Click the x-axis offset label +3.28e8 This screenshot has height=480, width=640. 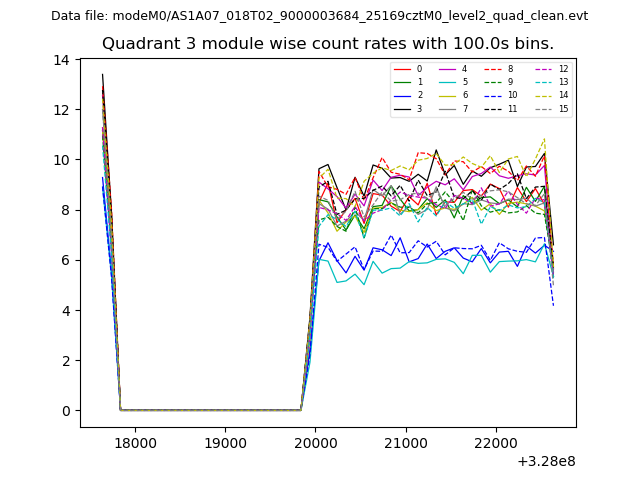(546, 461)
